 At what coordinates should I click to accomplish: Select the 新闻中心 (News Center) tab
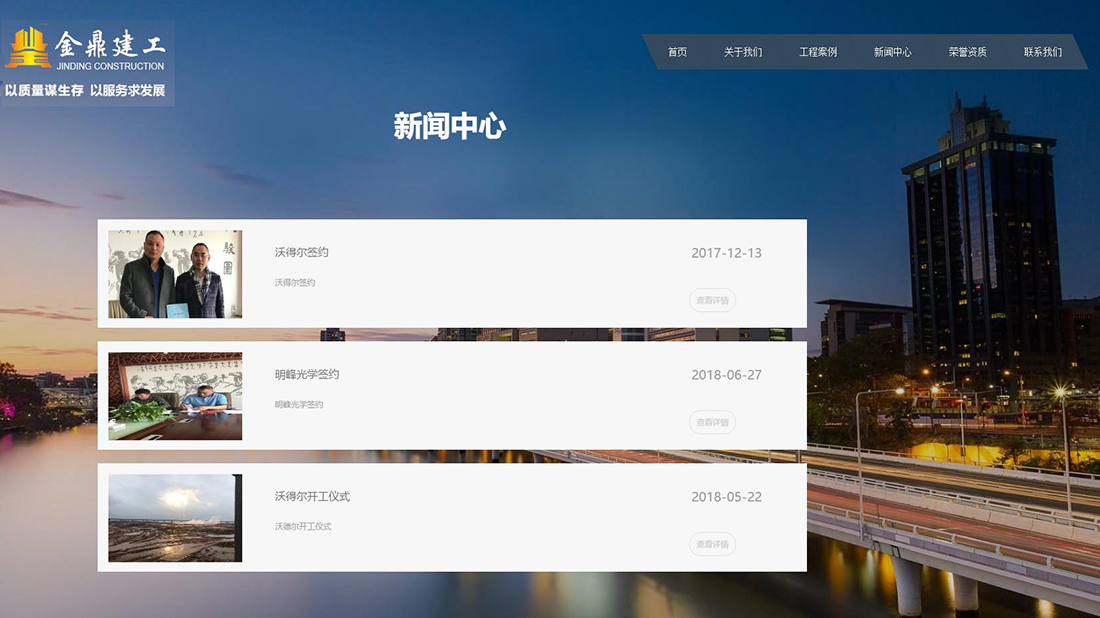[x=895, y=51]
